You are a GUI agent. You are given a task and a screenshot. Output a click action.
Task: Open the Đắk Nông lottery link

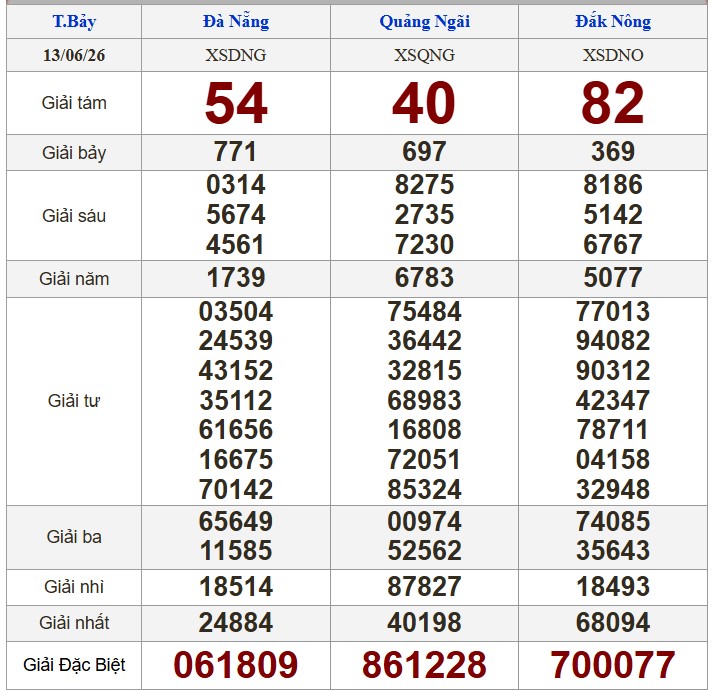(x=613, y=21)
